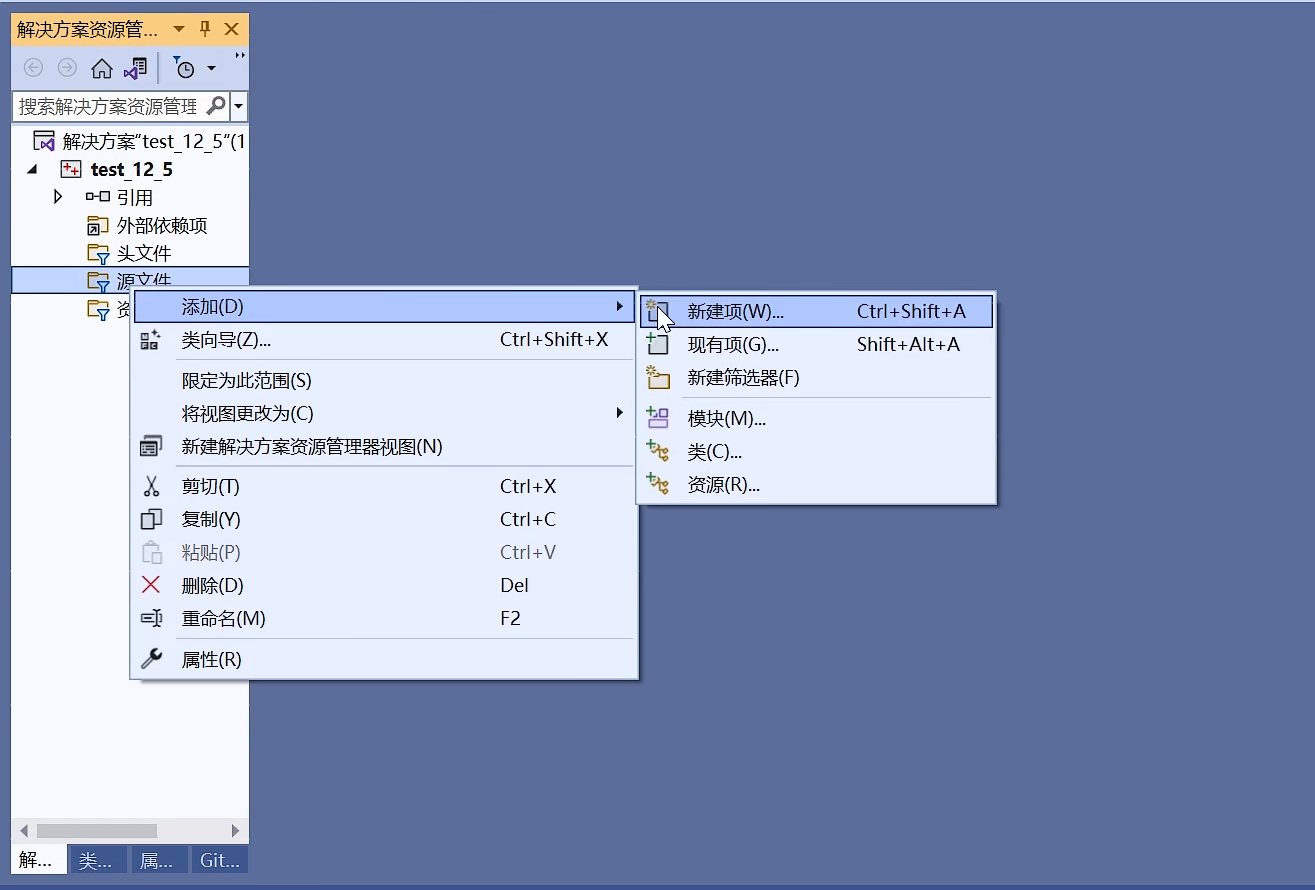The height and width of the screenshot is (890, 1315).
Task: Click the 头文件 folder icon
Action: click(x=98, y=254)
